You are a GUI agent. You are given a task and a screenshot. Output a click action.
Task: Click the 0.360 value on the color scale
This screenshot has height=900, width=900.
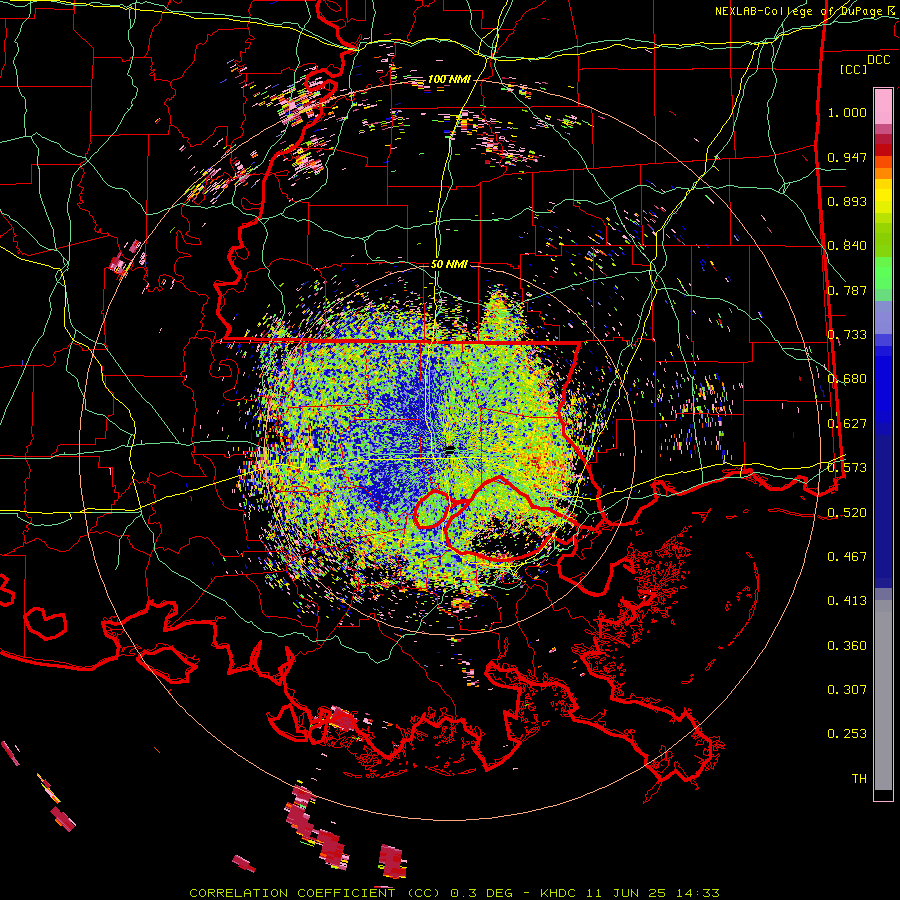coord(847,646)
